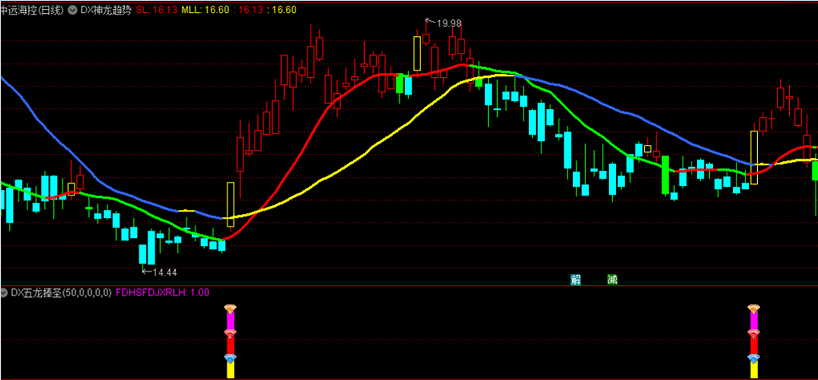
Task: Click top diamond on the latest signal bar
Action: (x=753, y=308)
